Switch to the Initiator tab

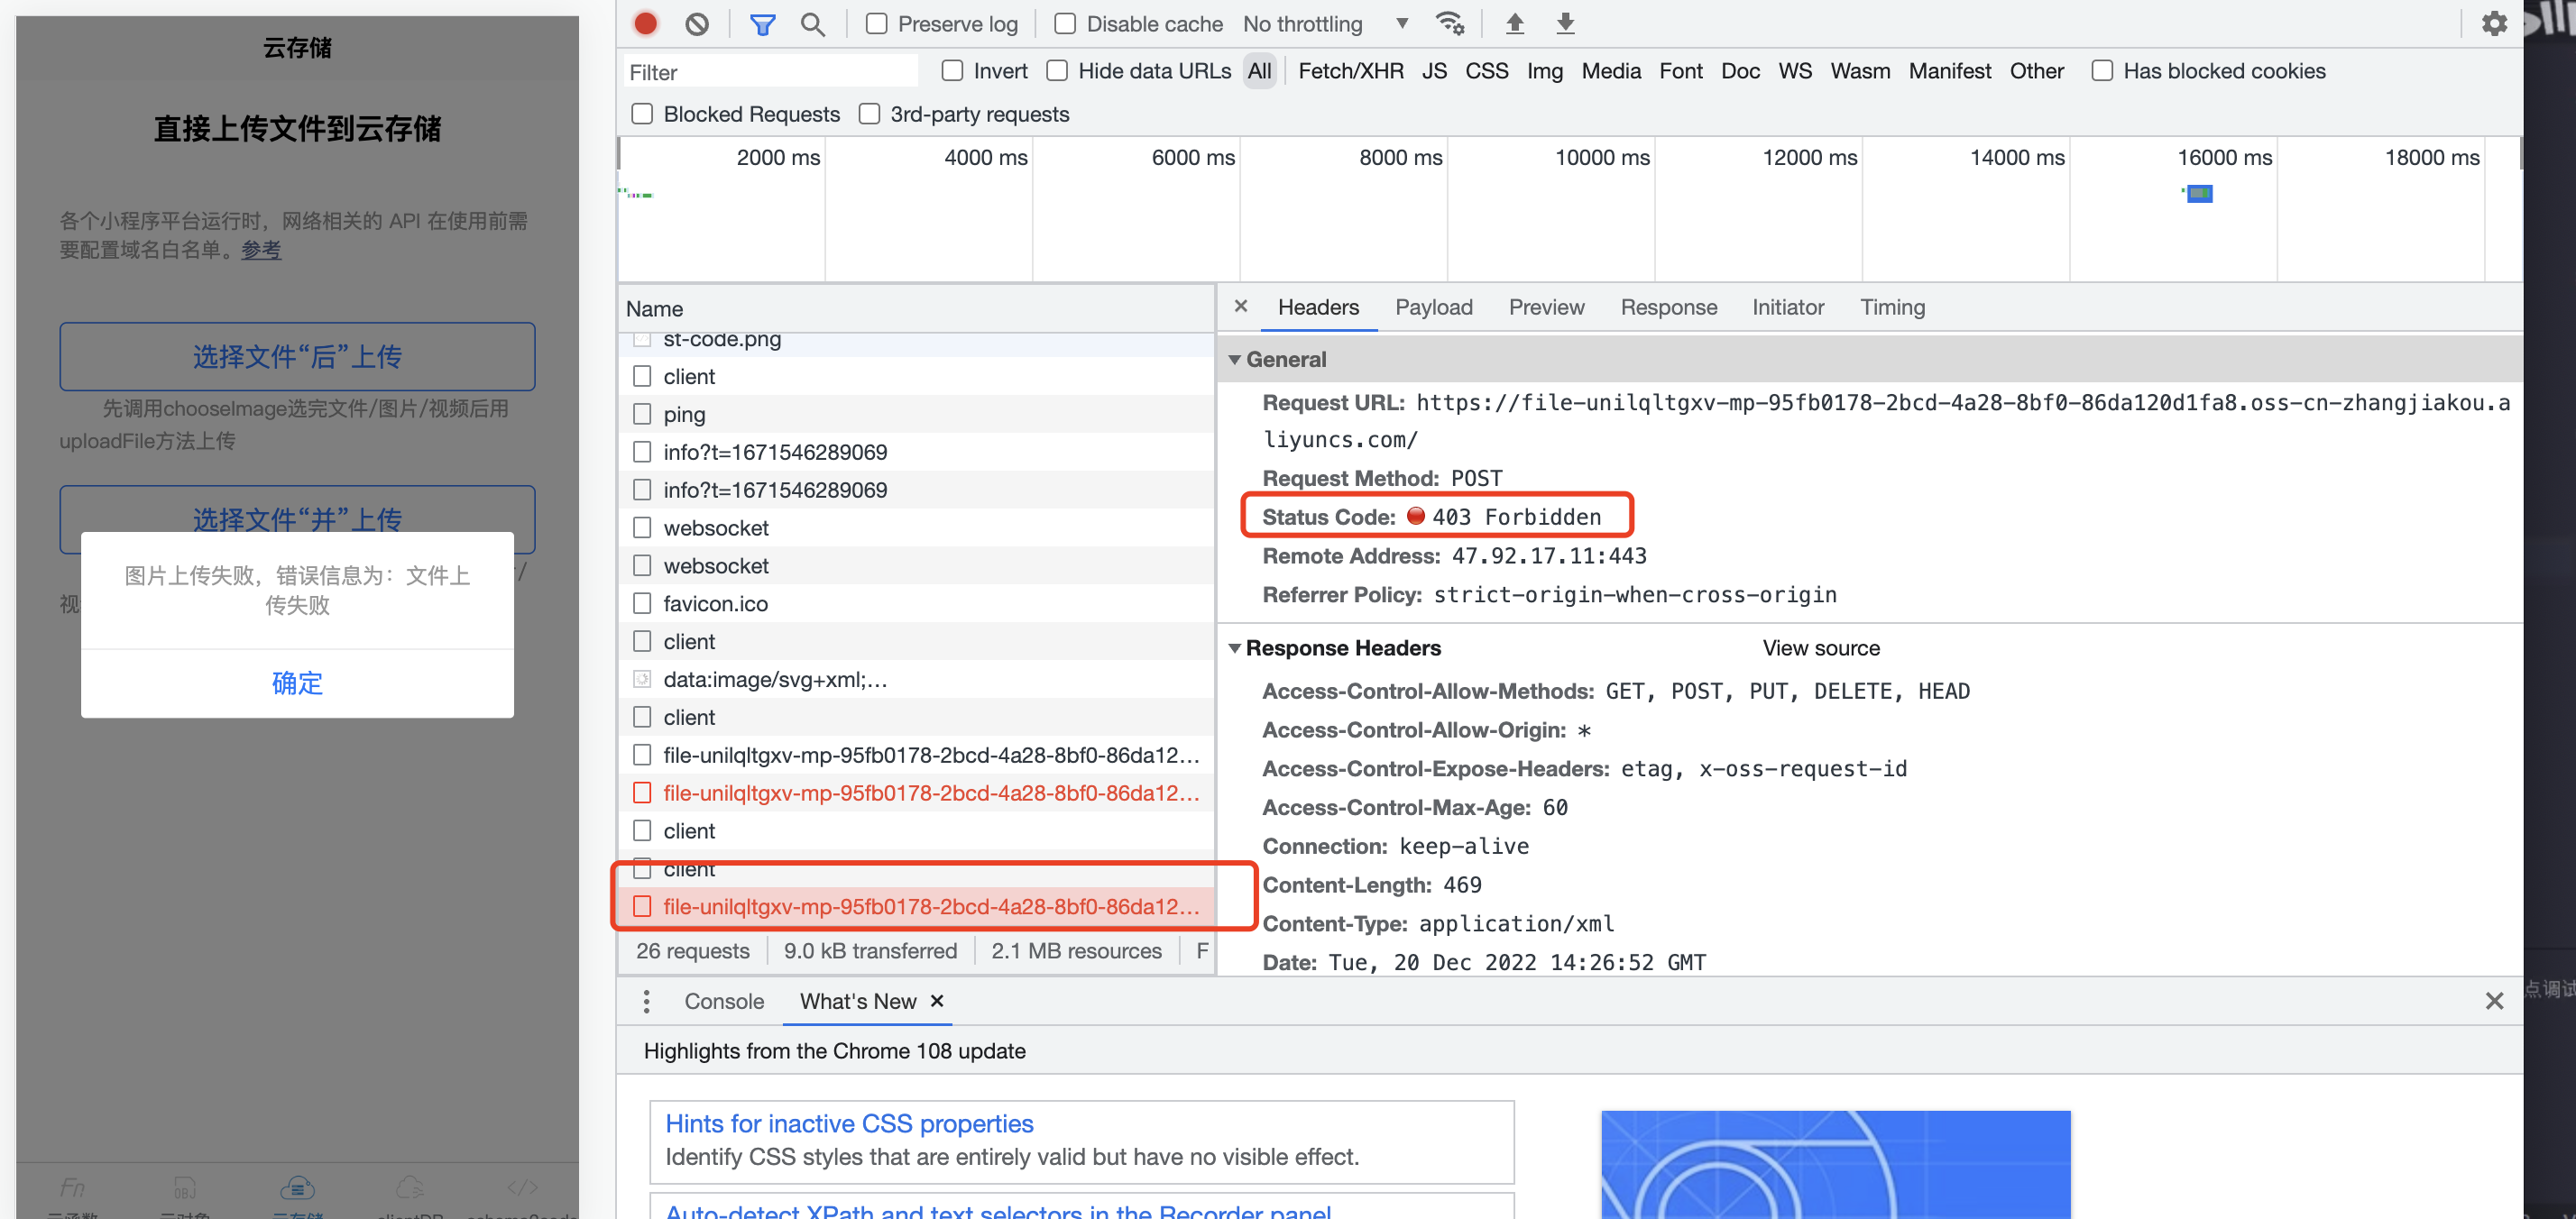click(1787, 307)
